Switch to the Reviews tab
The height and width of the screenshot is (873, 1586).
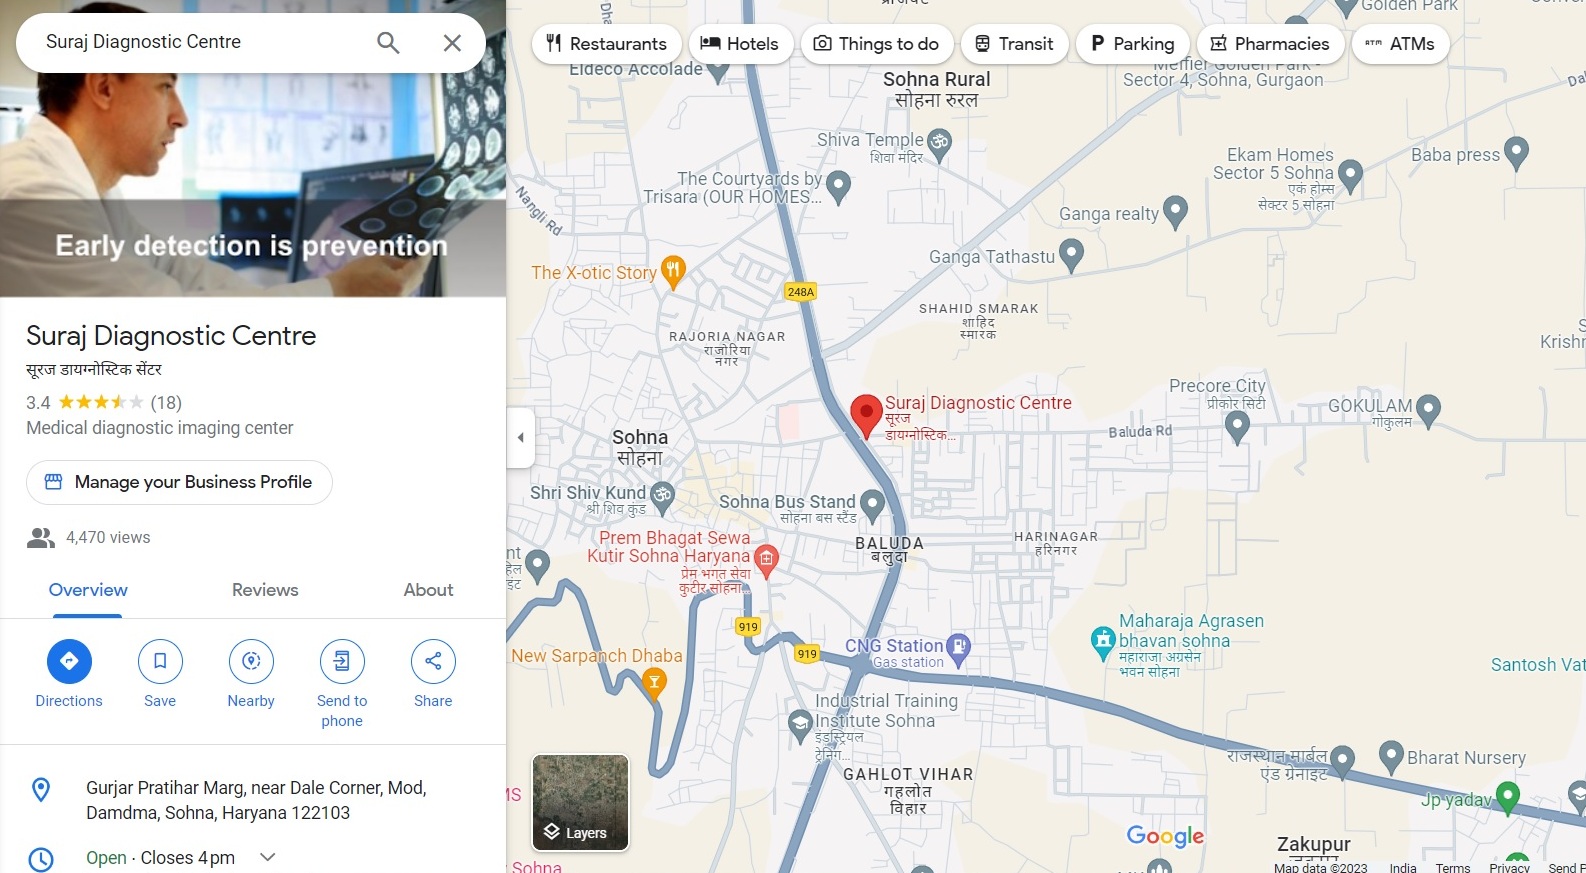point(265,590)
